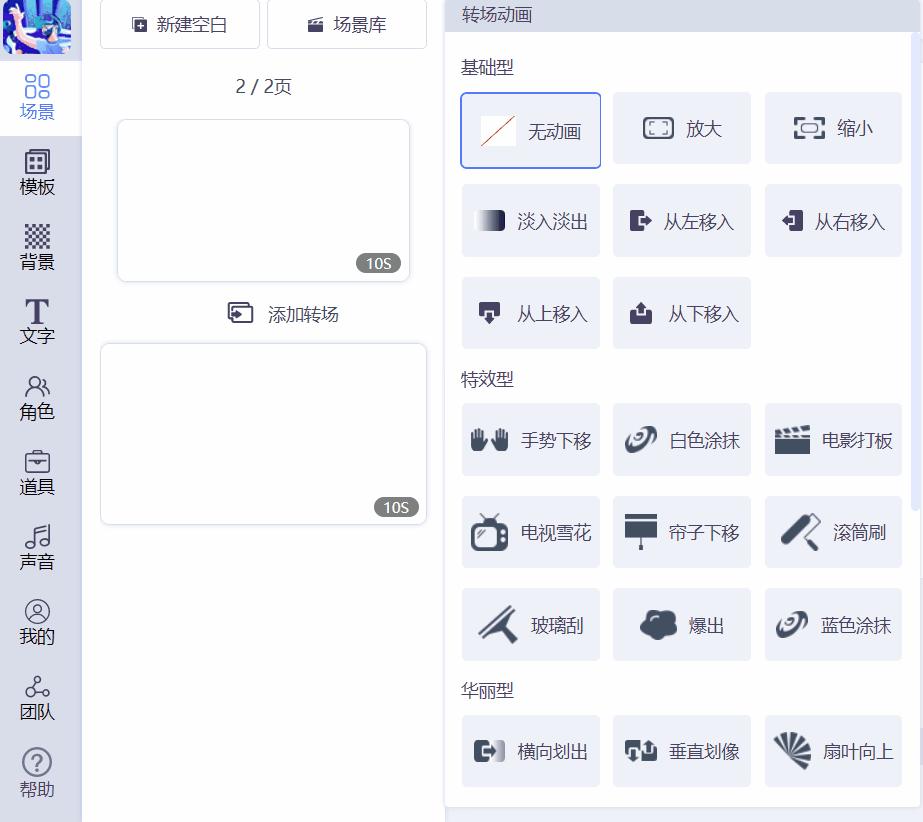The image size is (923, 822).
Task: Open the 场景库 scene library button
Action: point(347,25)
